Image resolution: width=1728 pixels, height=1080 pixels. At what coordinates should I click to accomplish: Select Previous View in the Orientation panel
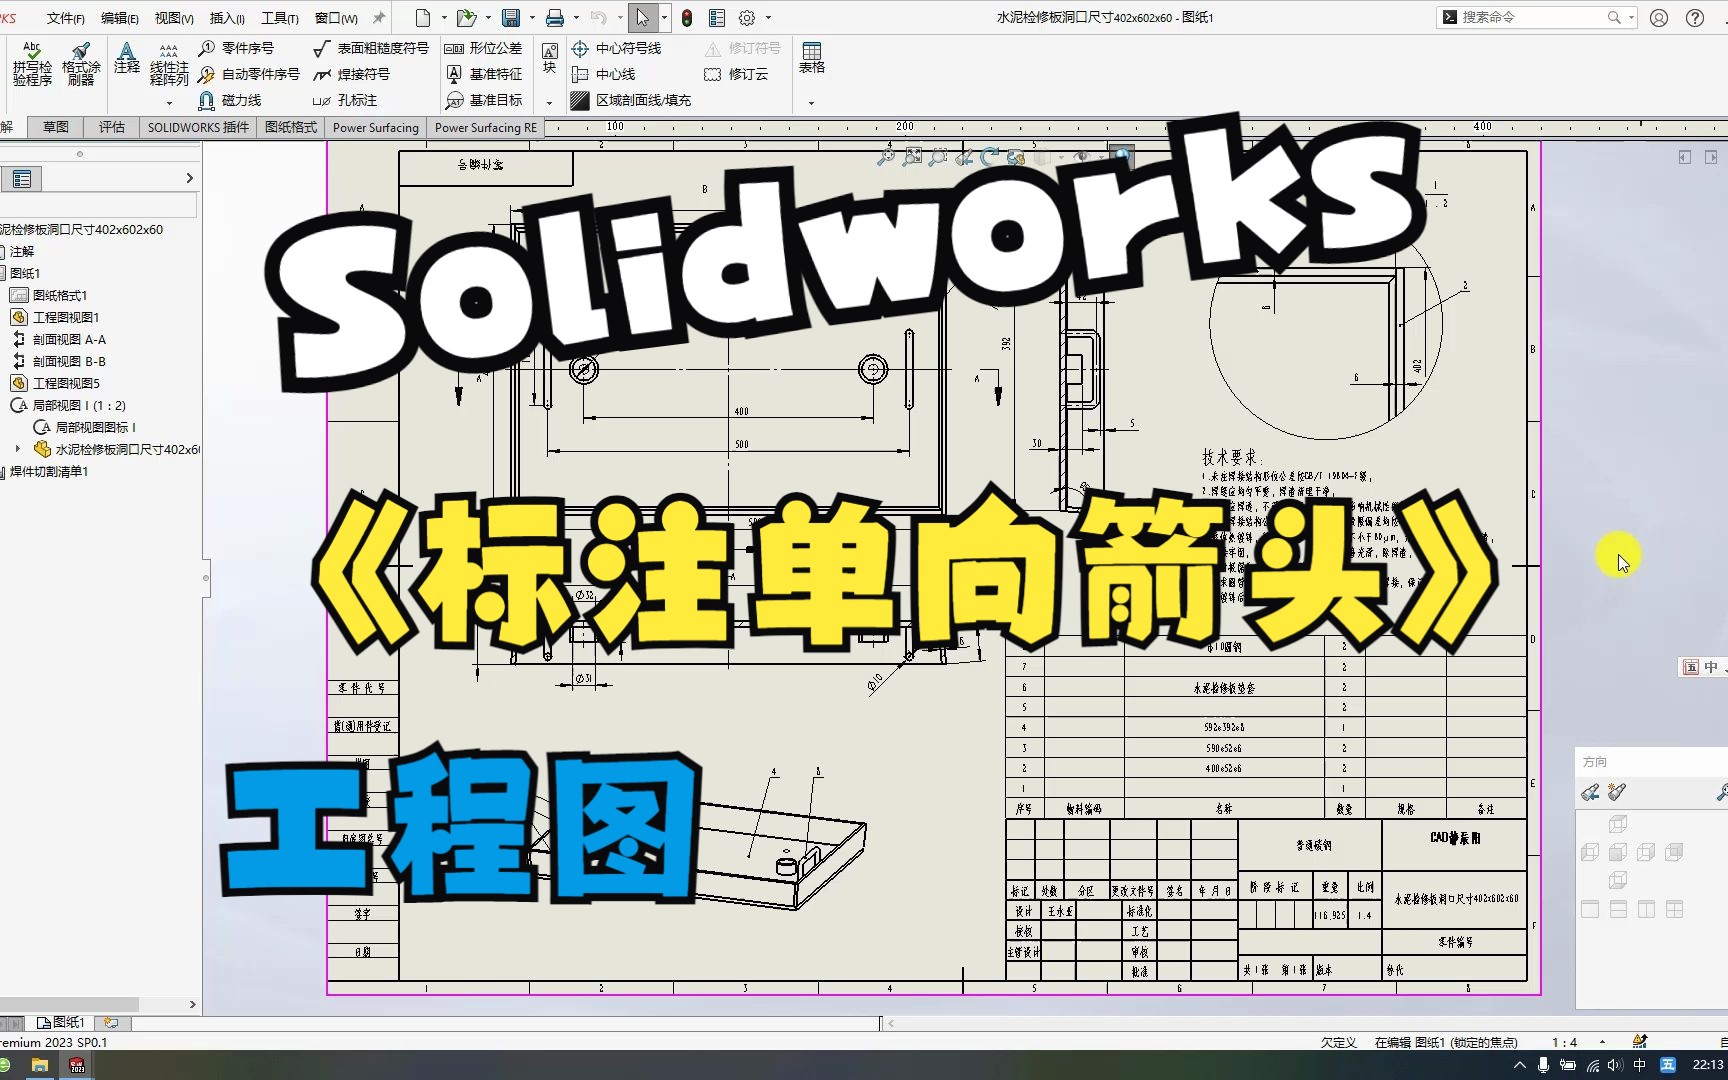tap(1590, 793)
